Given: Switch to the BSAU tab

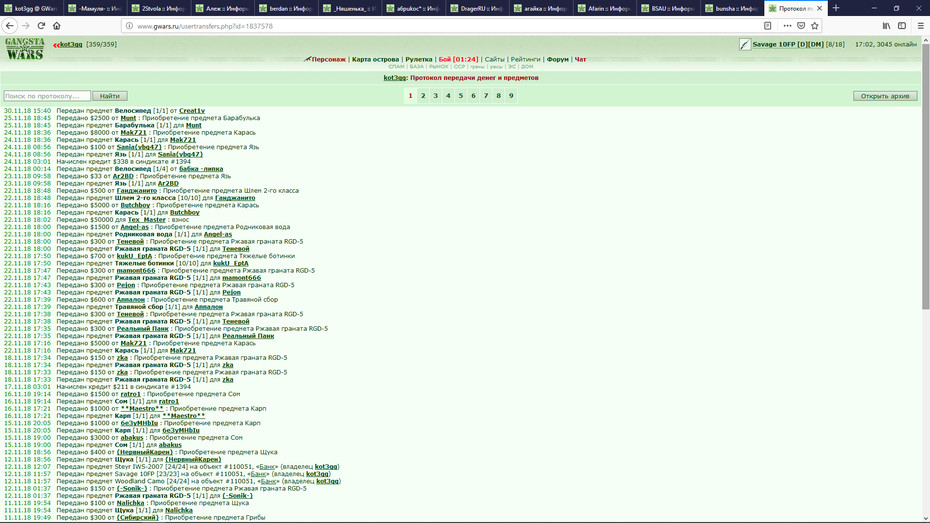Looking at the screenshot, I should point(668,8).
